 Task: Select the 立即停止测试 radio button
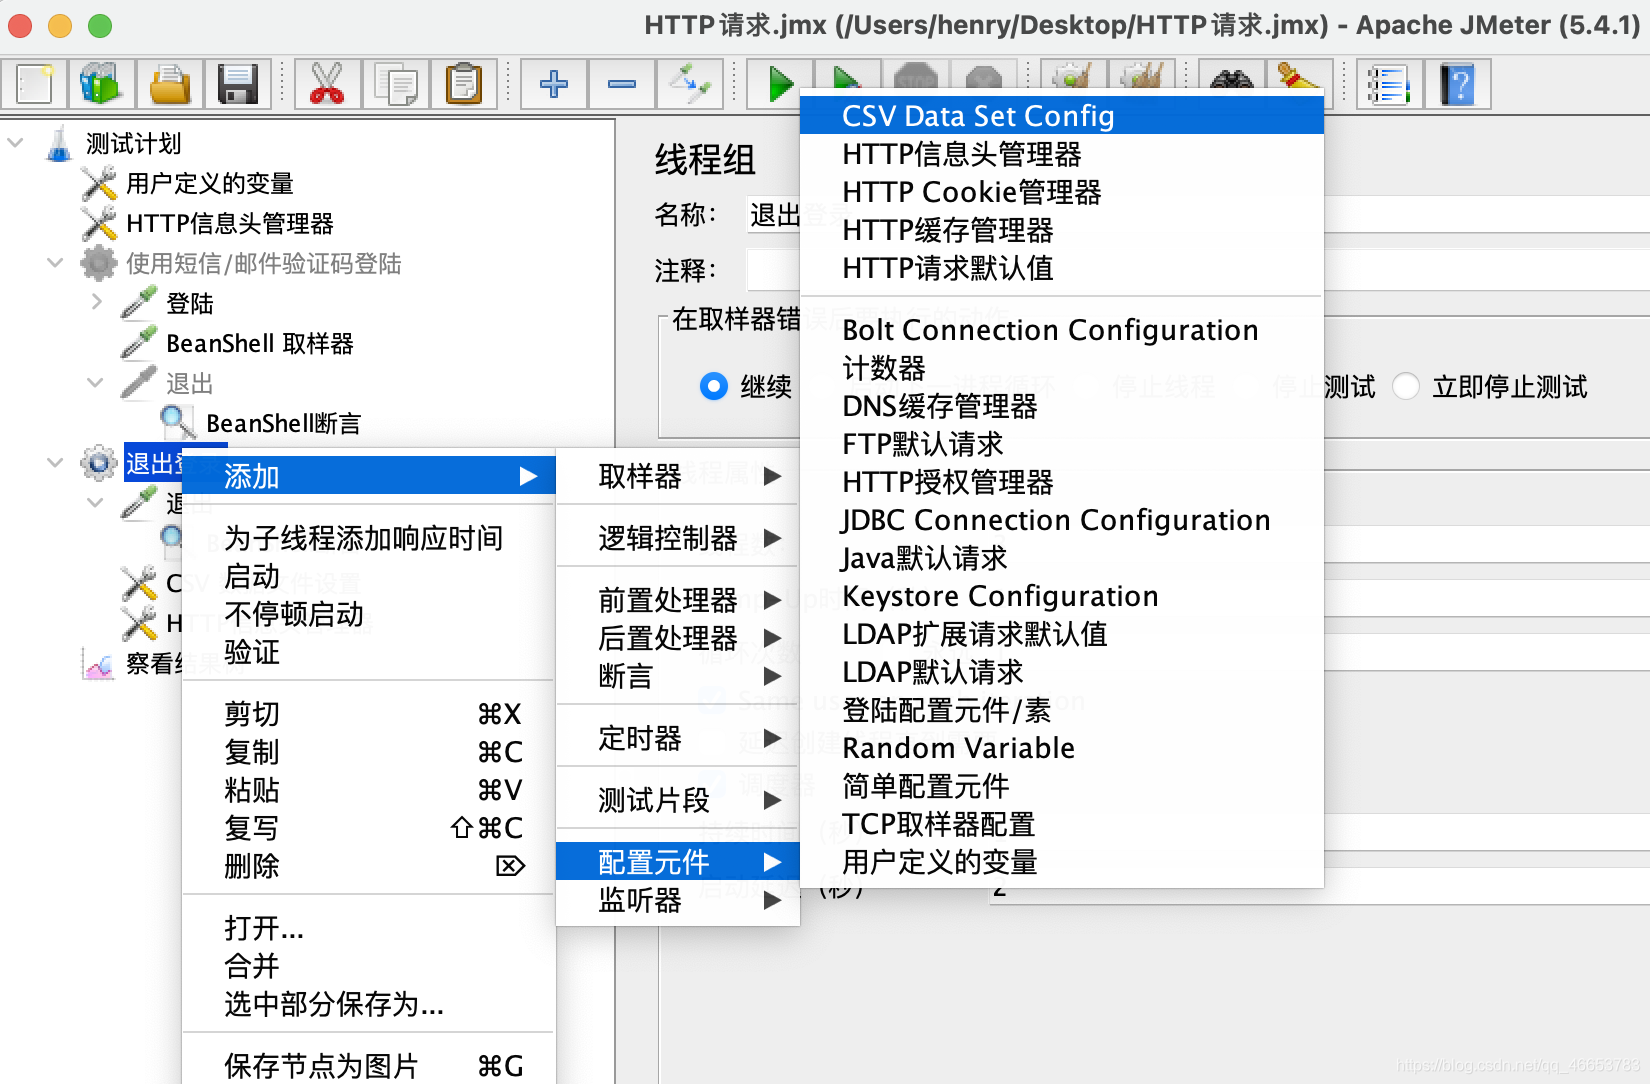click(x=1406, y=386)
